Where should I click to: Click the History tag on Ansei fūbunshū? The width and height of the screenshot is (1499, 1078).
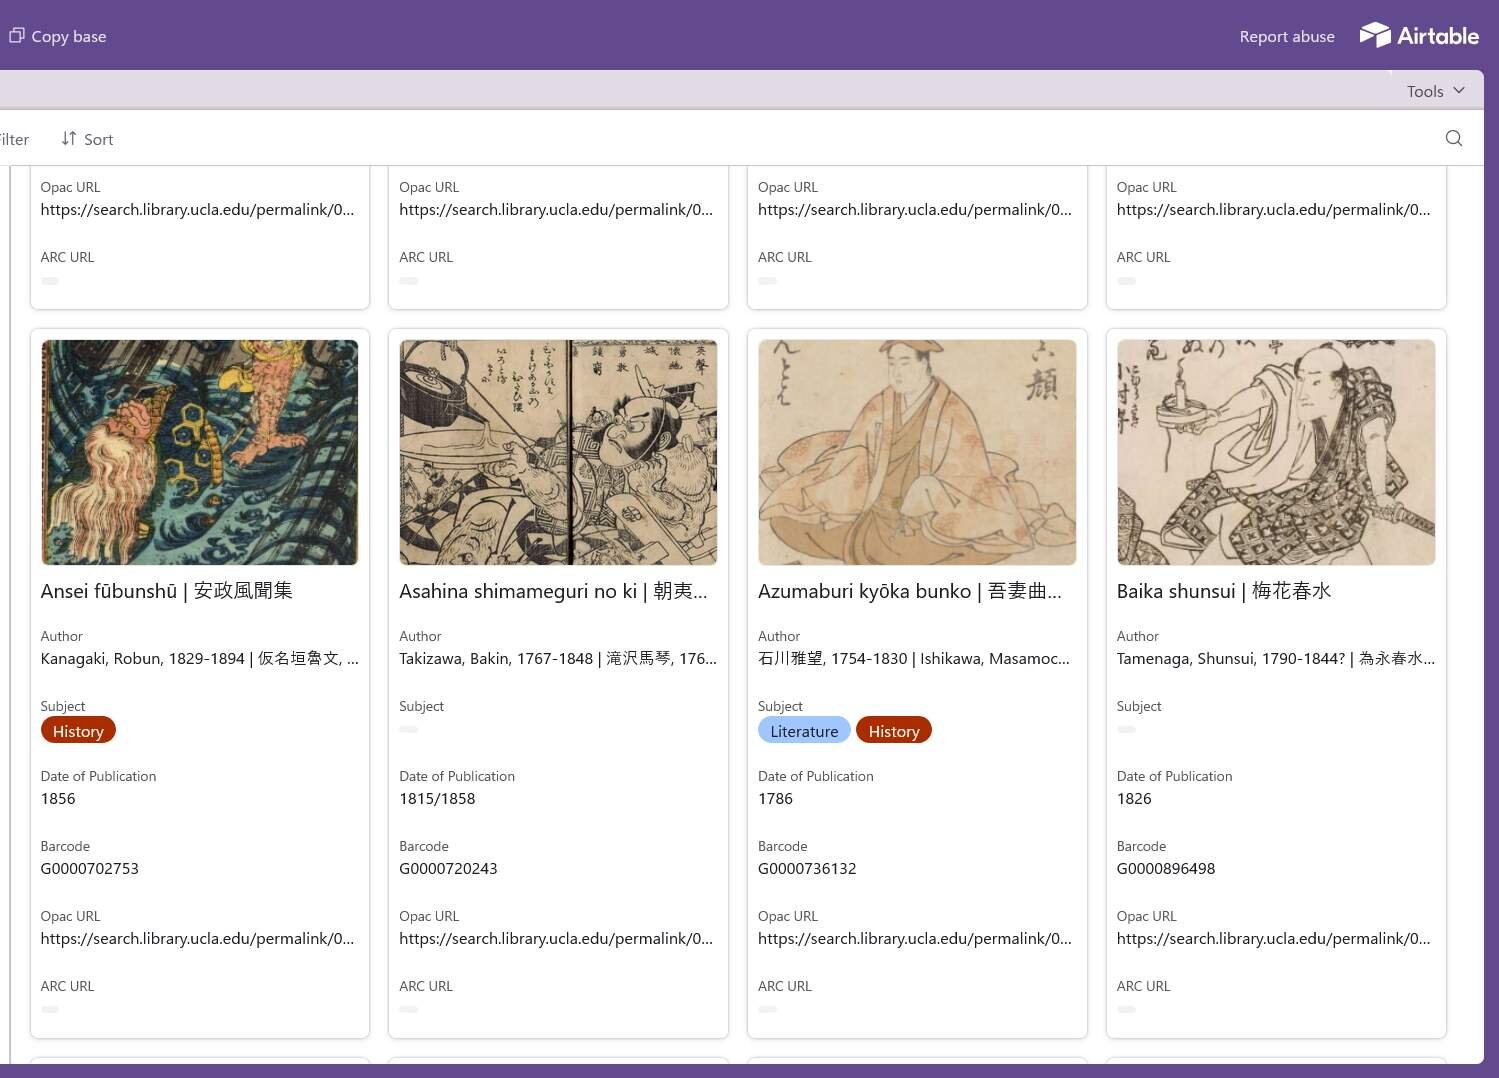click(x=78, y=731)
